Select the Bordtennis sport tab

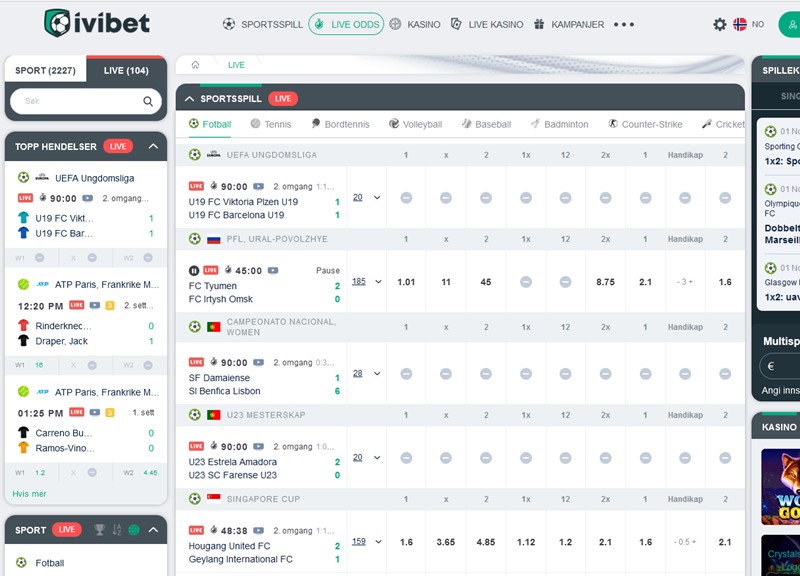click(x=340, y=124)
